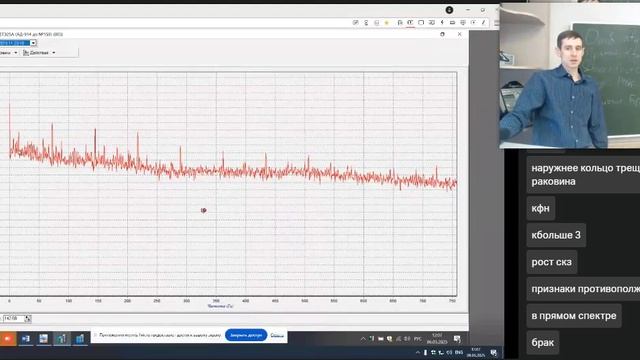Click the РУС language indicator
This screenshot has height=360, width=640.
click(418, 339)
